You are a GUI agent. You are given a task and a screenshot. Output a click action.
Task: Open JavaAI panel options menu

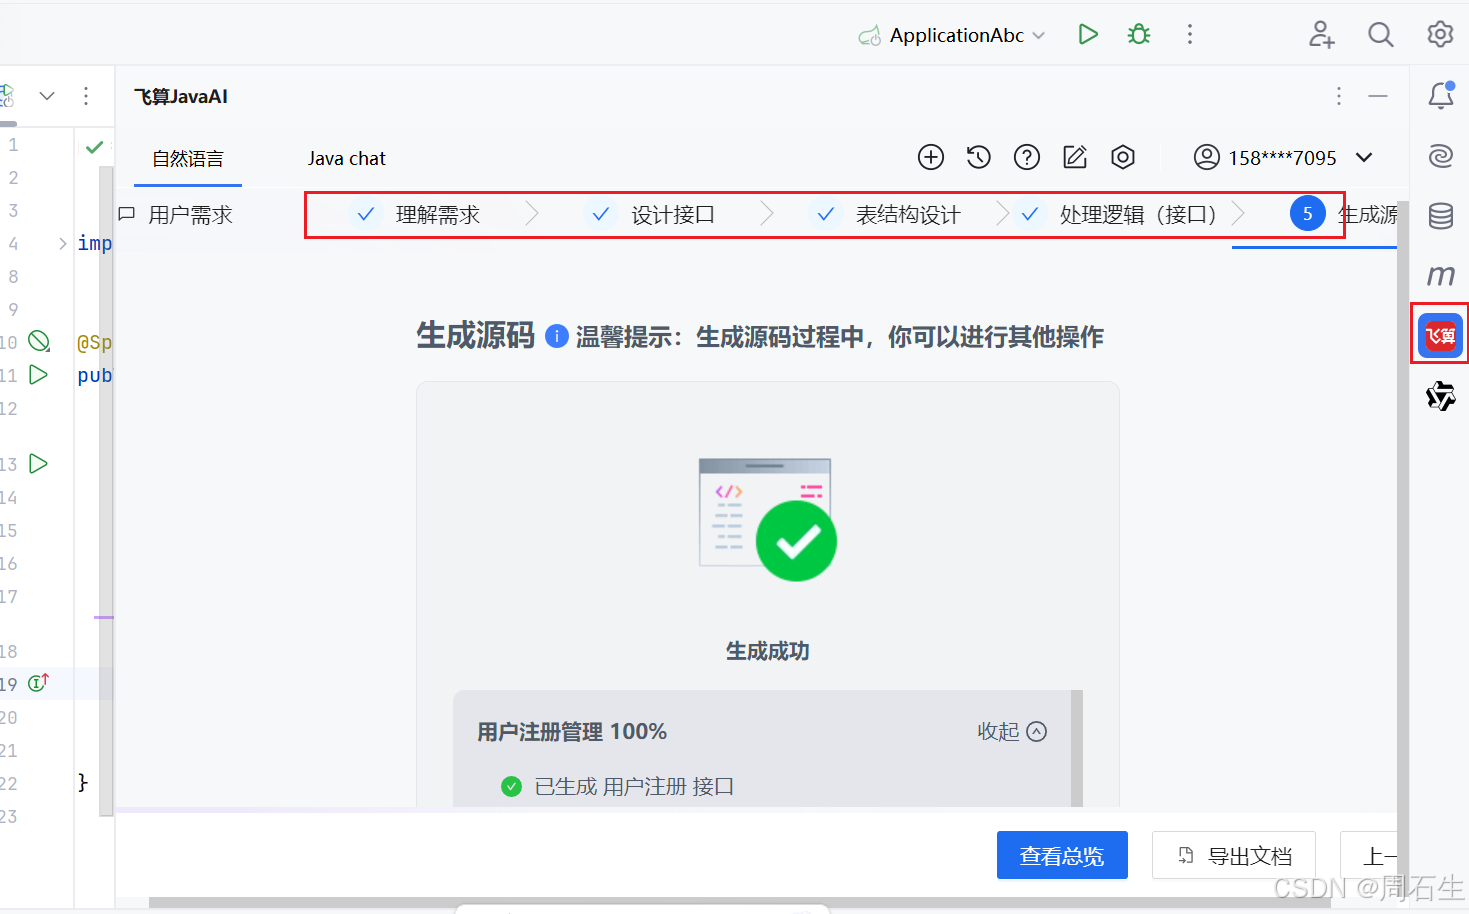pos(1339,96)
